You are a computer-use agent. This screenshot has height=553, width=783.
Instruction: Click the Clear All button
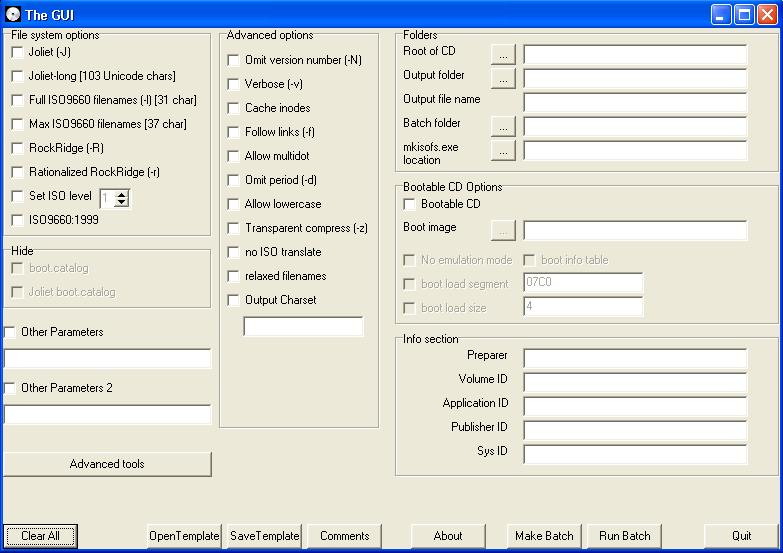[x=40, y=536]
